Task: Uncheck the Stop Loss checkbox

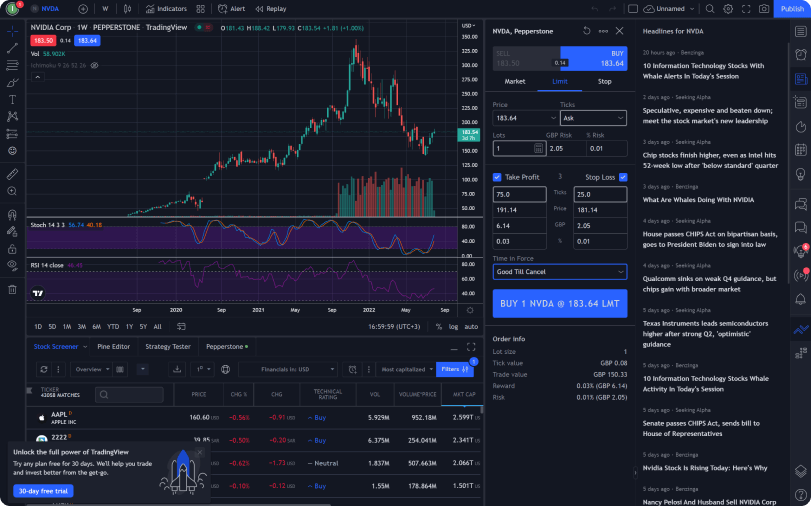Action: tap(623, 177)
